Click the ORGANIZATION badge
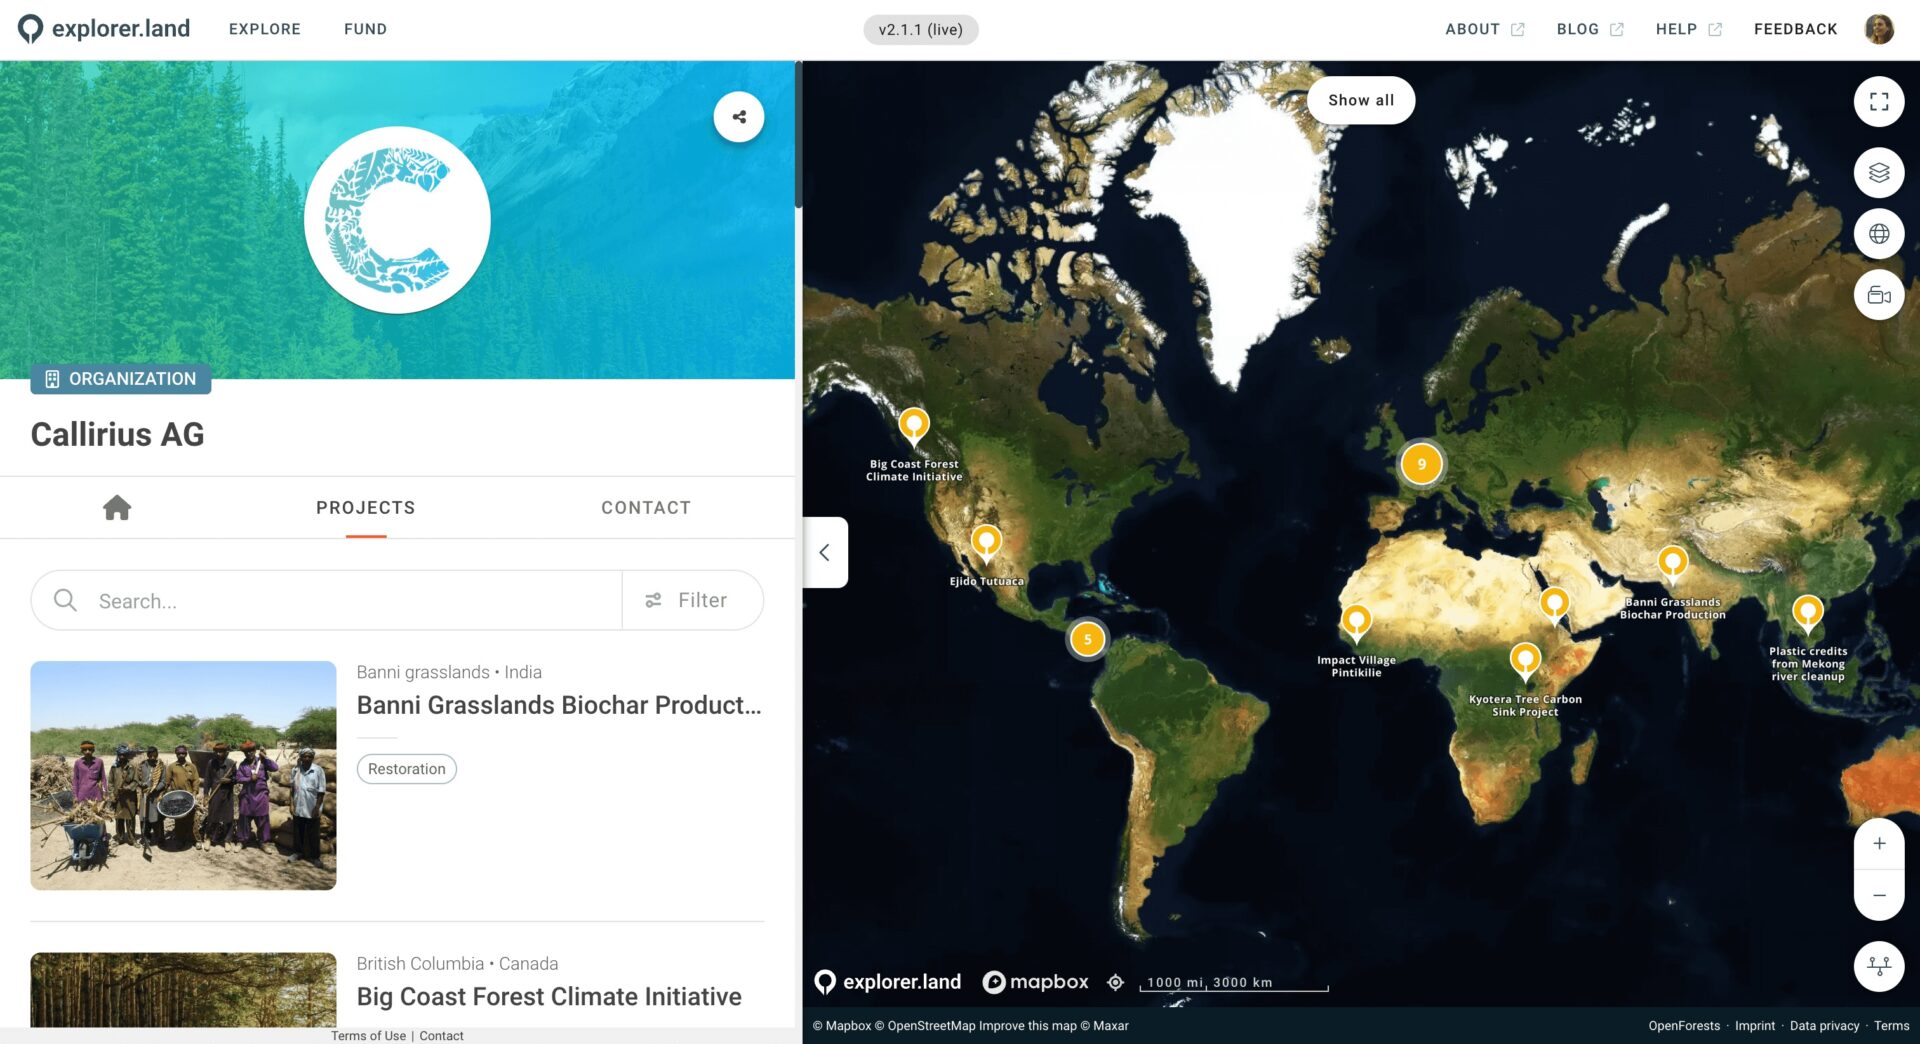Viewport: 1920px width, 1044px height. [121, 379]
